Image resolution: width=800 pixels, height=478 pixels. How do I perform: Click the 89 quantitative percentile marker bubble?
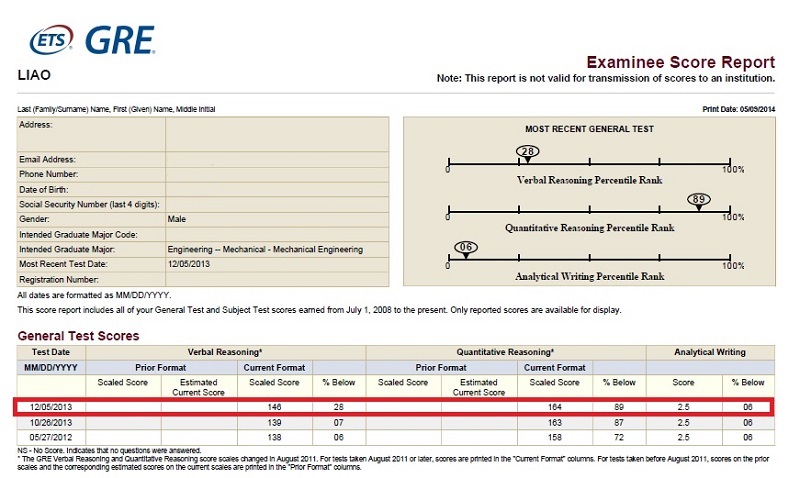tap(699, 199)
